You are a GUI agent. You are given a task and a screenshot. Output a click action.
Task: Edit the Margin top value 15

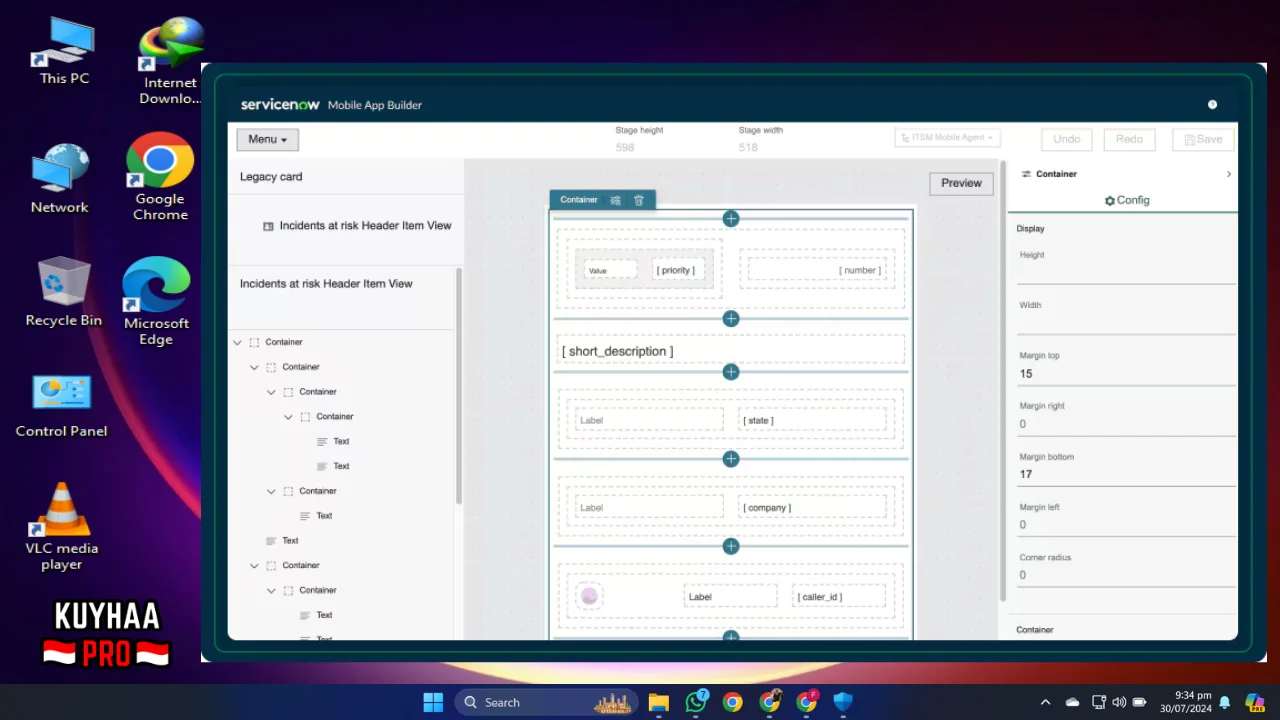pos(1126,374)
